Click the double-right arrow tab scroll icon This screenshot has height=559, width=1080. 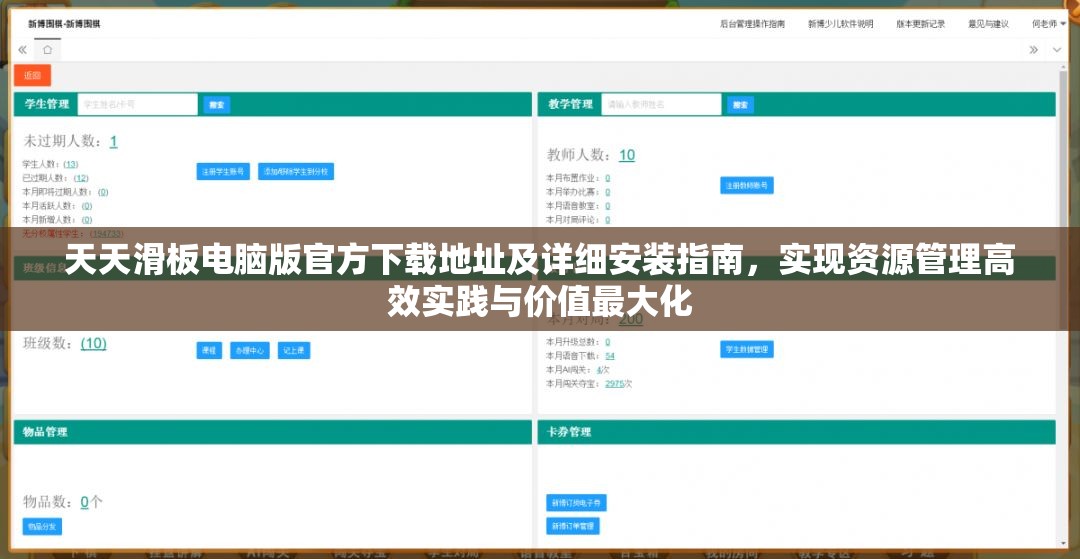1034,50
